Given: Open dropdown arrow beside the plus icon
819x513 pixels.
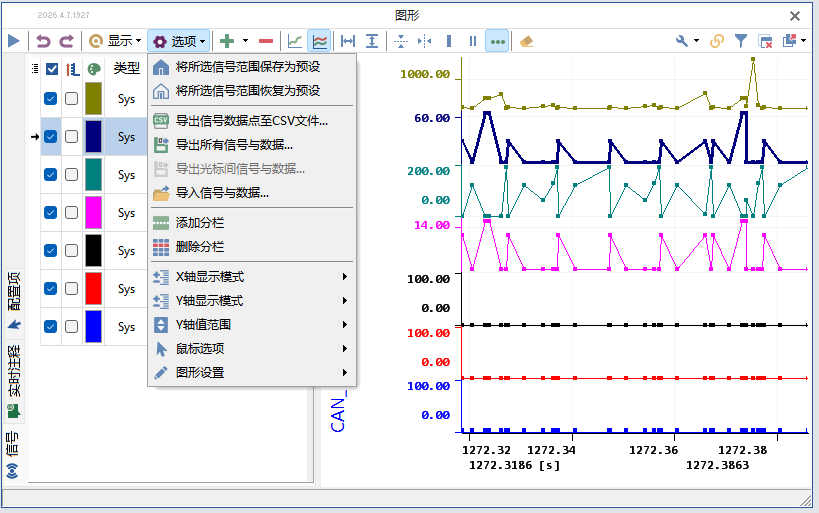Looking at the screenshot, I should pyautogui.click(x=245, y=41).
